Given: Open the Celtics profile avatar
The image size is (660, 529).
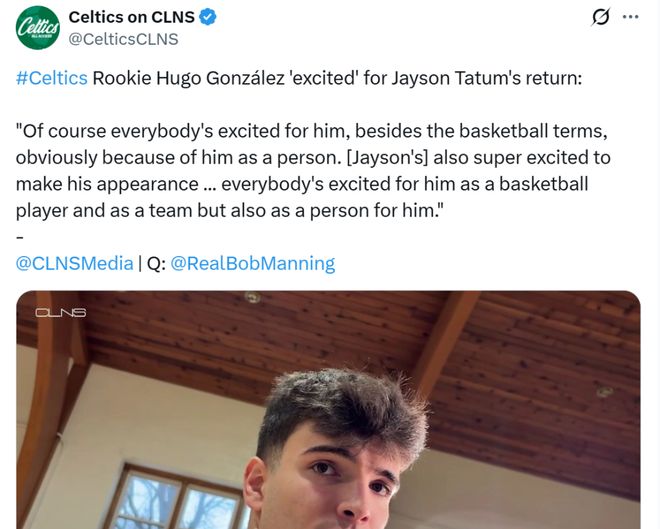Looking at the screenshot, I should pyautogui.click(x=38, y=27).
